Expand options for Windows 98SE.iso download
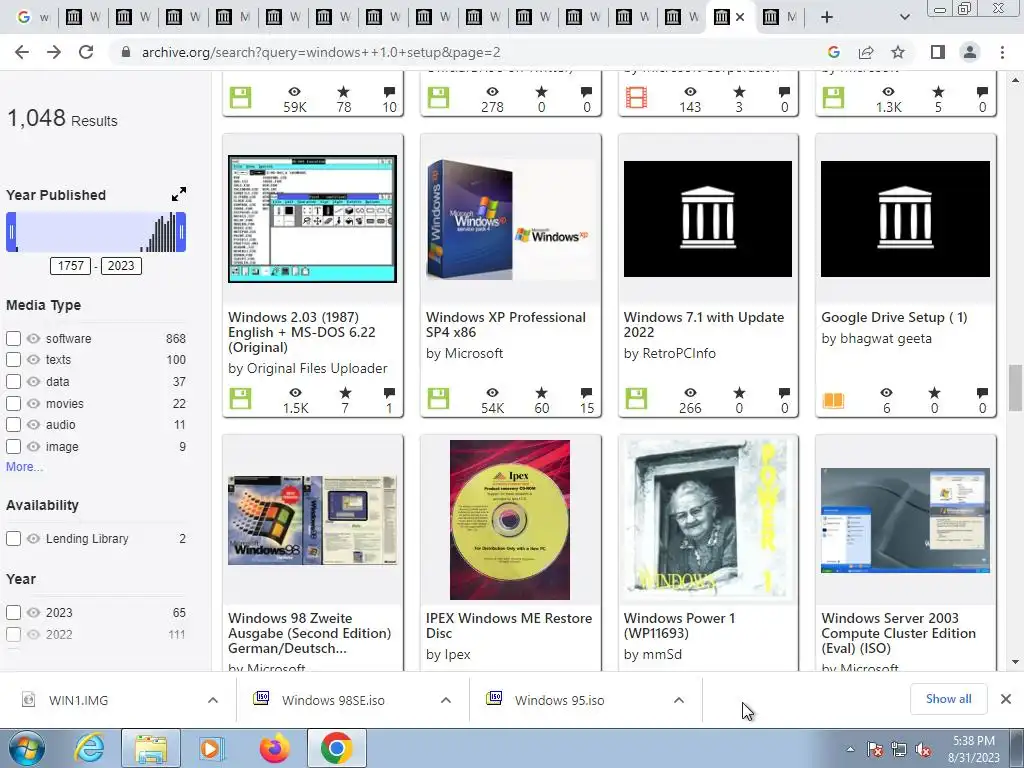1024x768 pixels. (x=445, y=700)
